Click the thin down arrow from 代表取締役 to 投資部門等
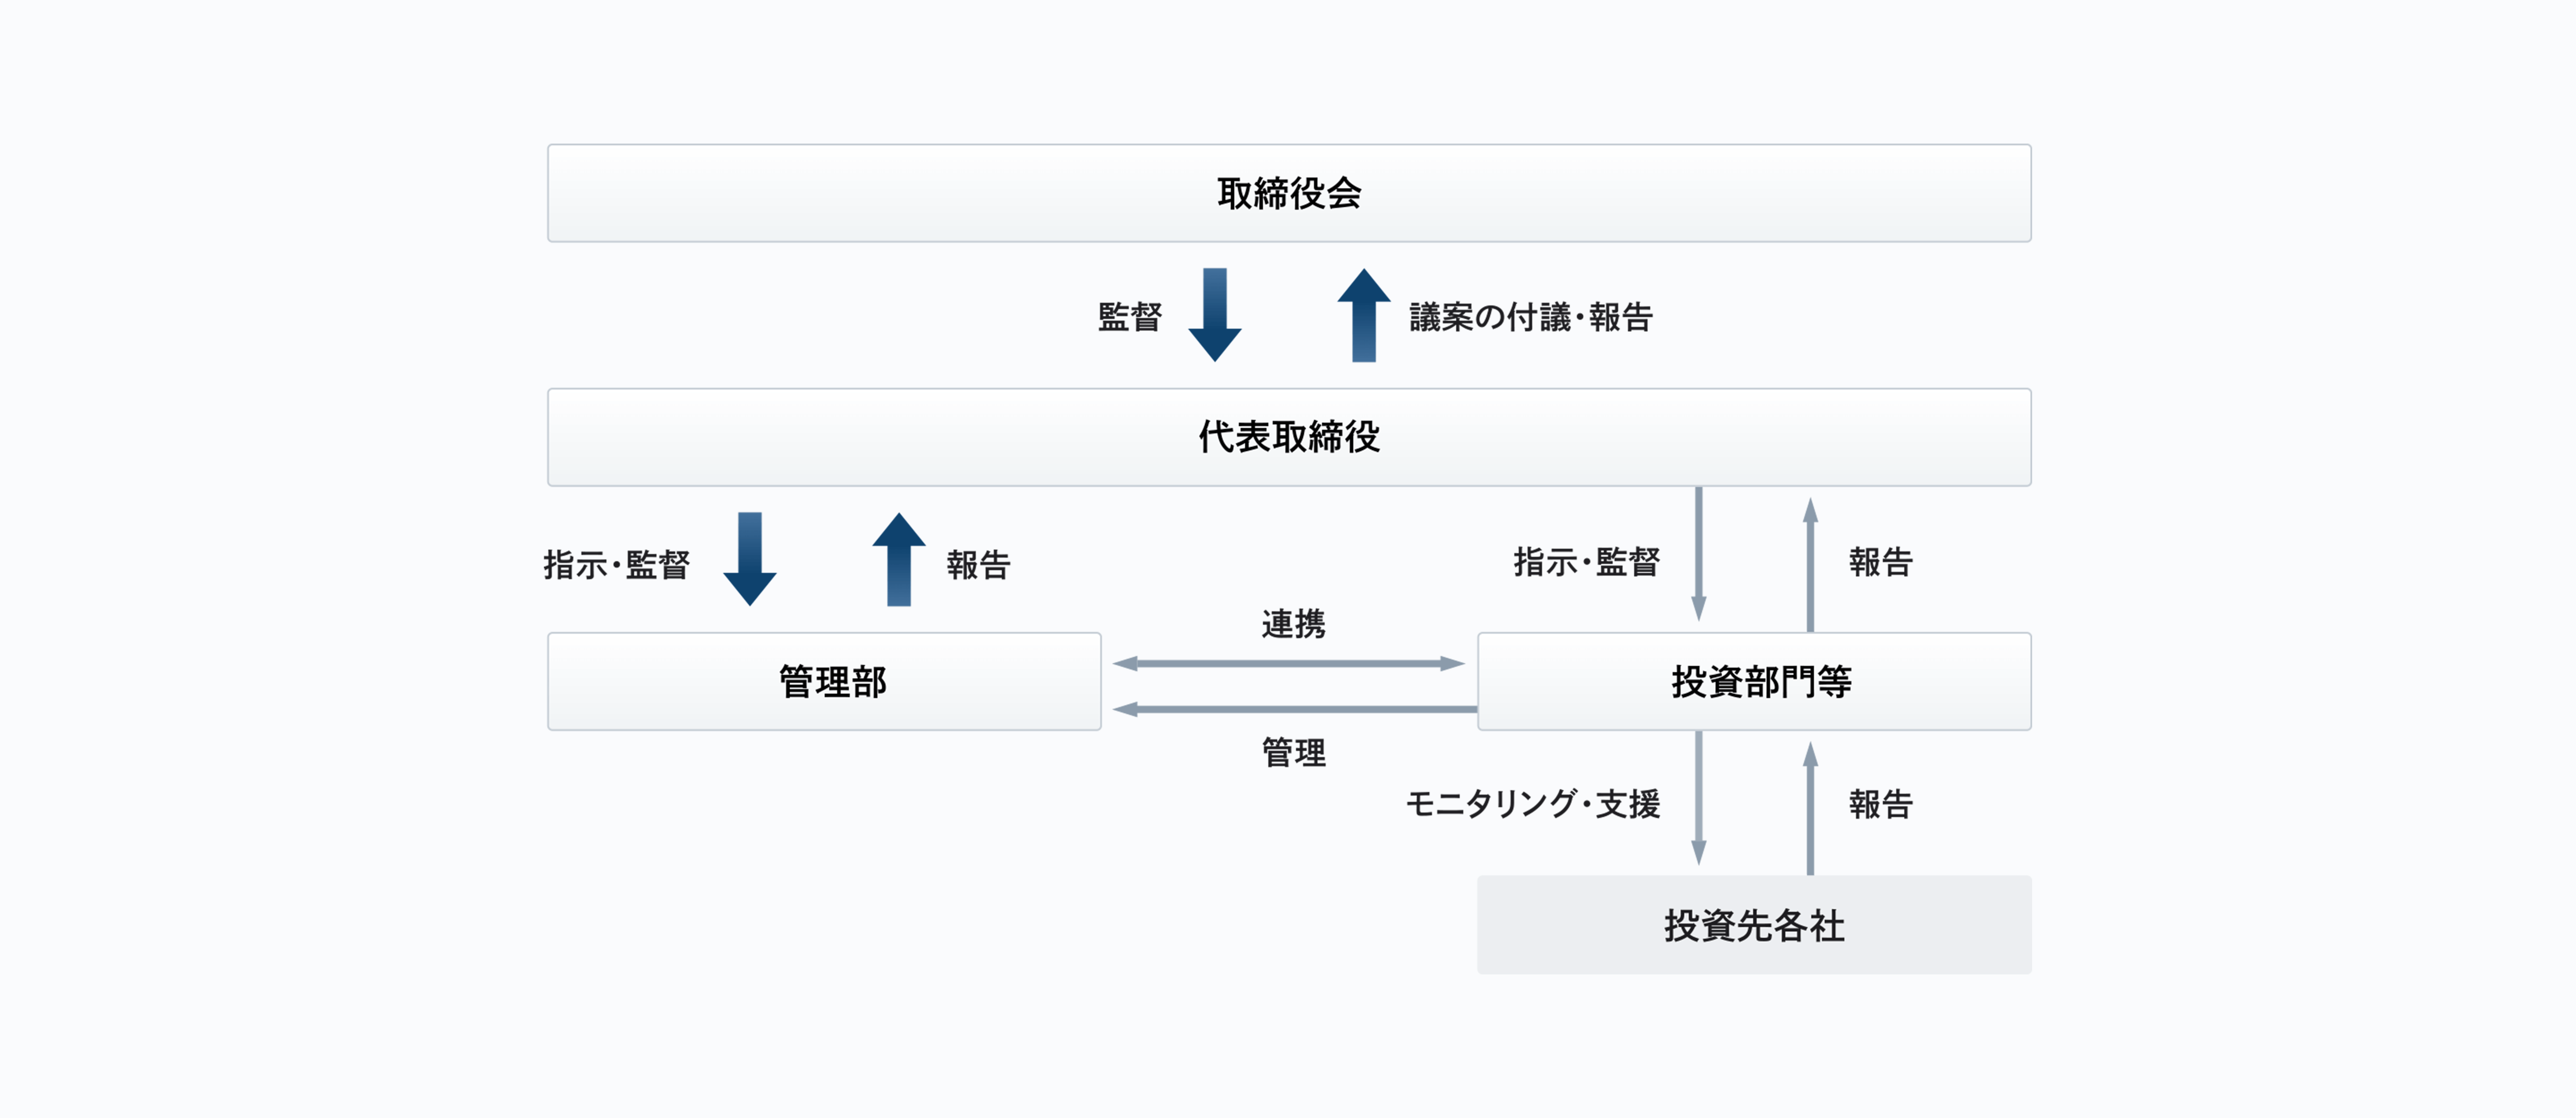This screenshot has height=1118, width=2576. tap(1698, 554)
